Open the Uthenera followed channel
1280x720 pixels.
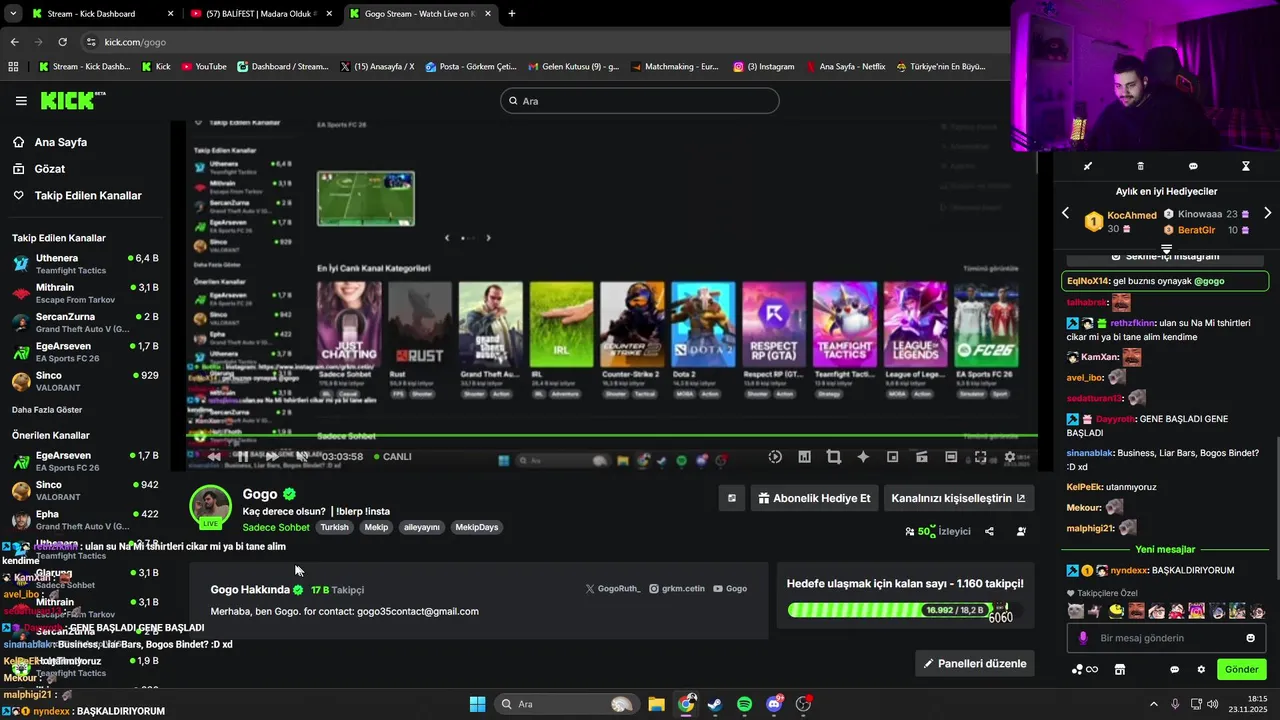(85, 264)
